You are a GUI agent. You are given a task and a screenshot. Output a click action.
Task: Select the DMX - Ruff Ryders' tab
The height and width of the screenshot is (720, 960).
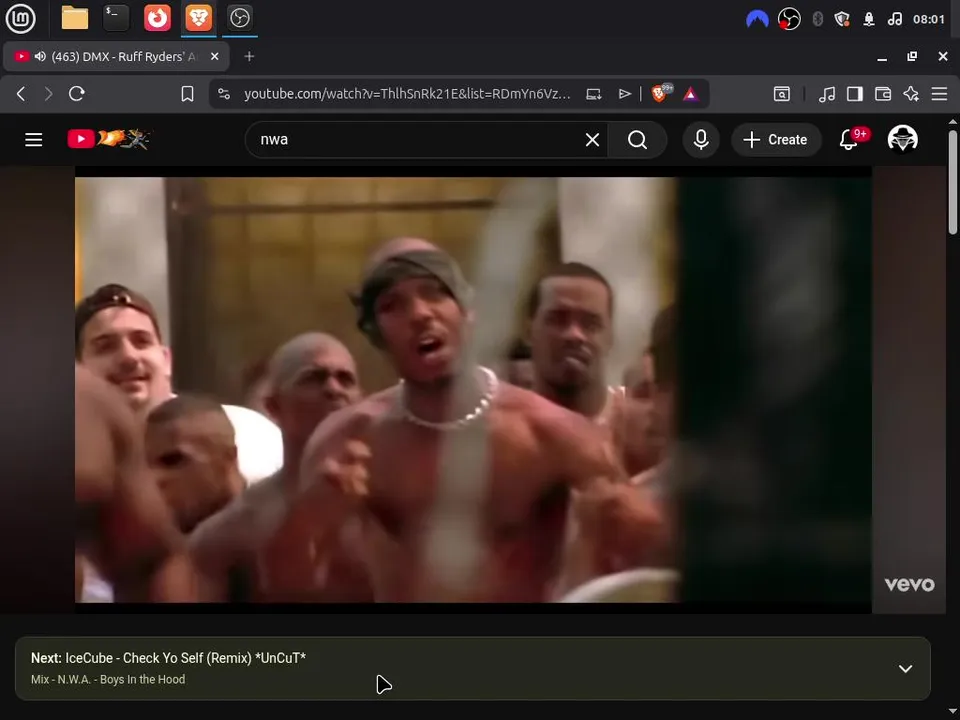click(x=116, y=56)
